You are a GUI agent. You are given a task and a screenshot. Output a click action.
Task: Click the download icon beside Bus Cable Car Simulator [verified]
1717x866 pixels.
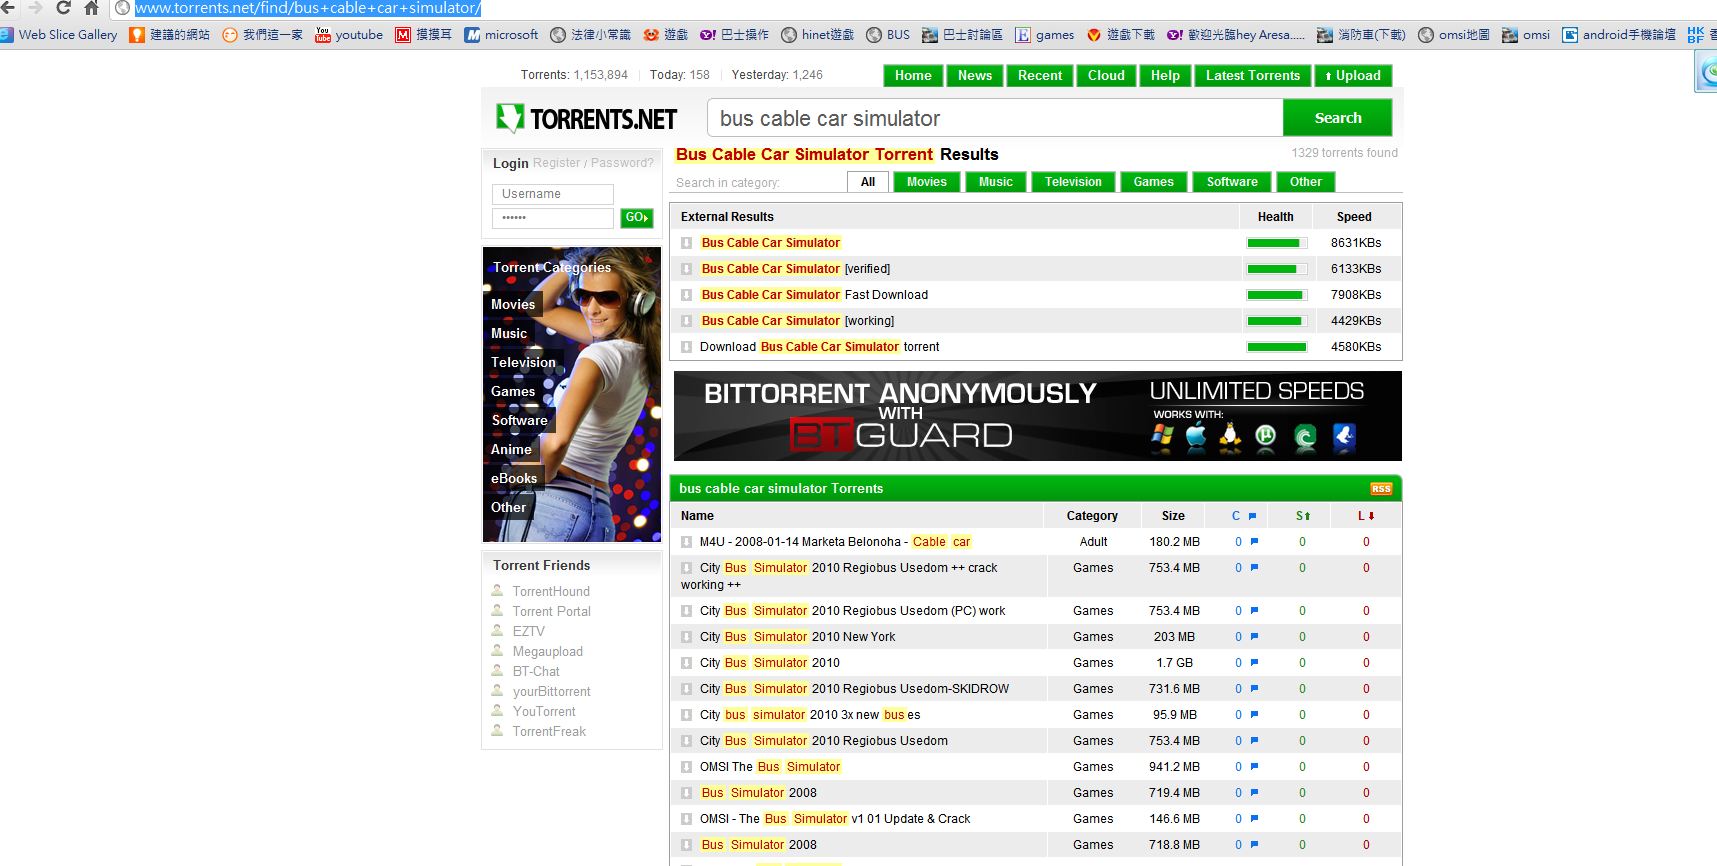(687, 269)
